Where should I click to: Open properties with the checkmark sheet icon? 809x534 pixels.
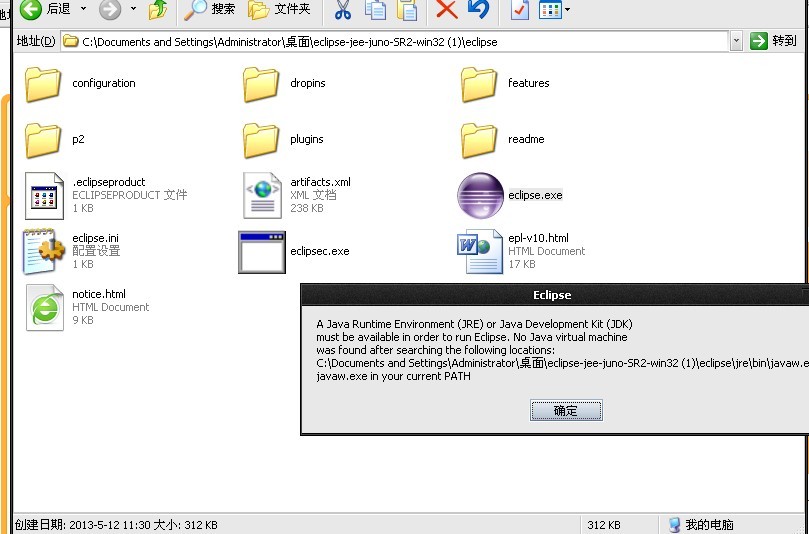519,9
